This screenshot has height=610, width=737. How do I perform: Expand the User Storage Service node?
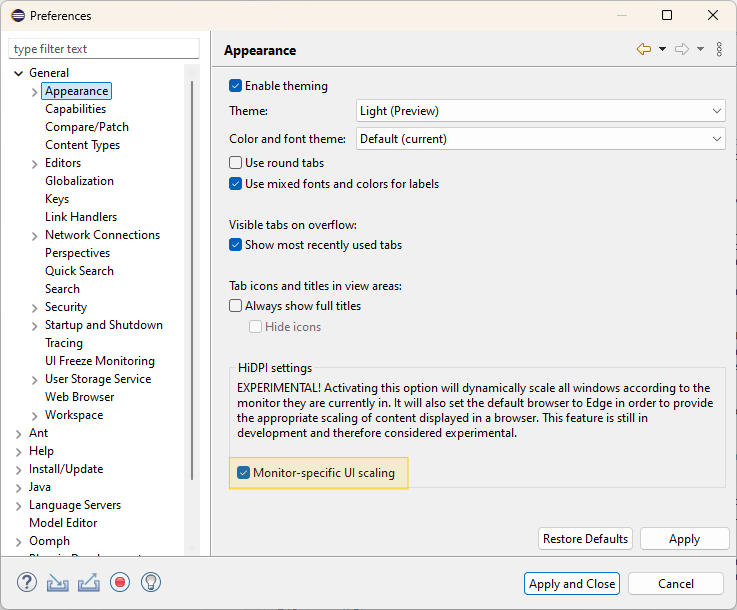click(34, 380)
